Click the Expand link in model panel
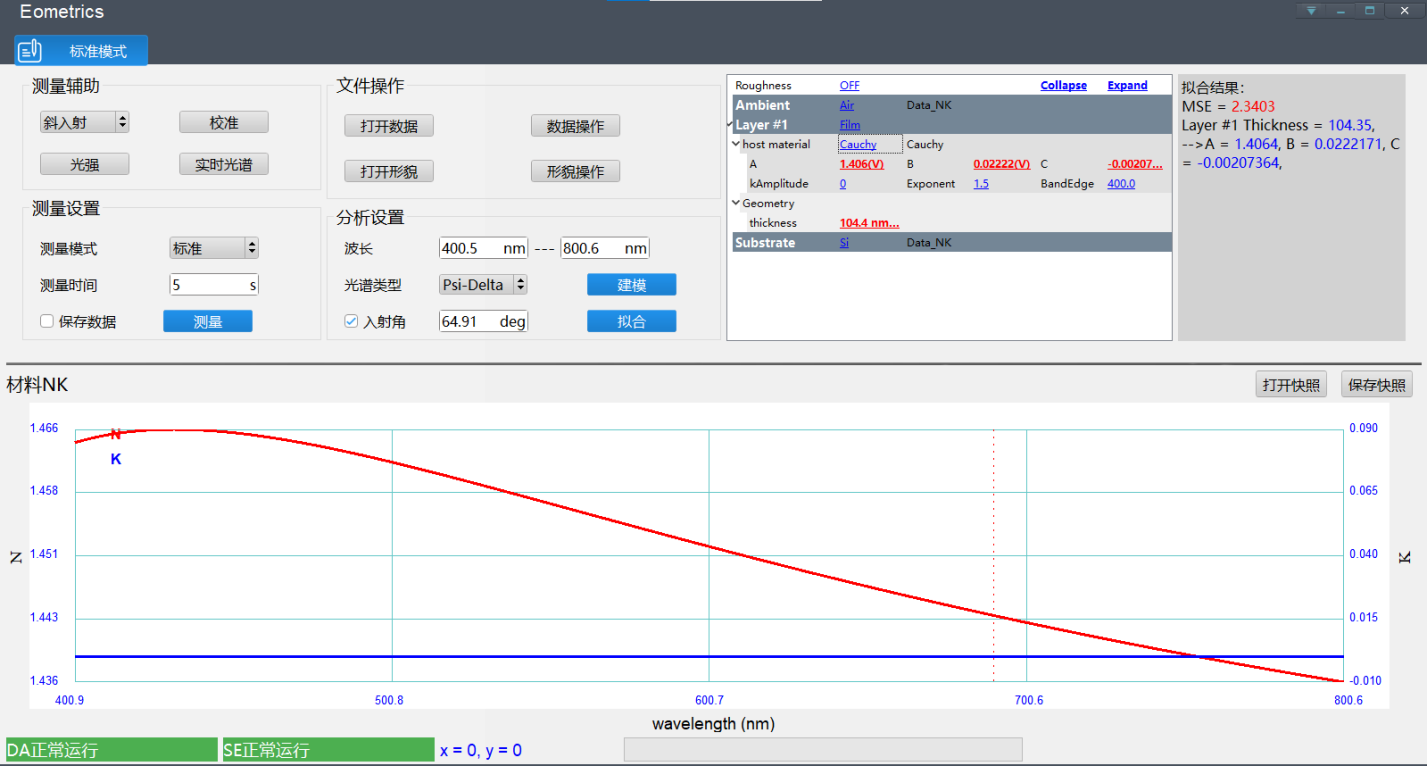The width and height of the screenshot is (1427, 766). coord(1127,86)
